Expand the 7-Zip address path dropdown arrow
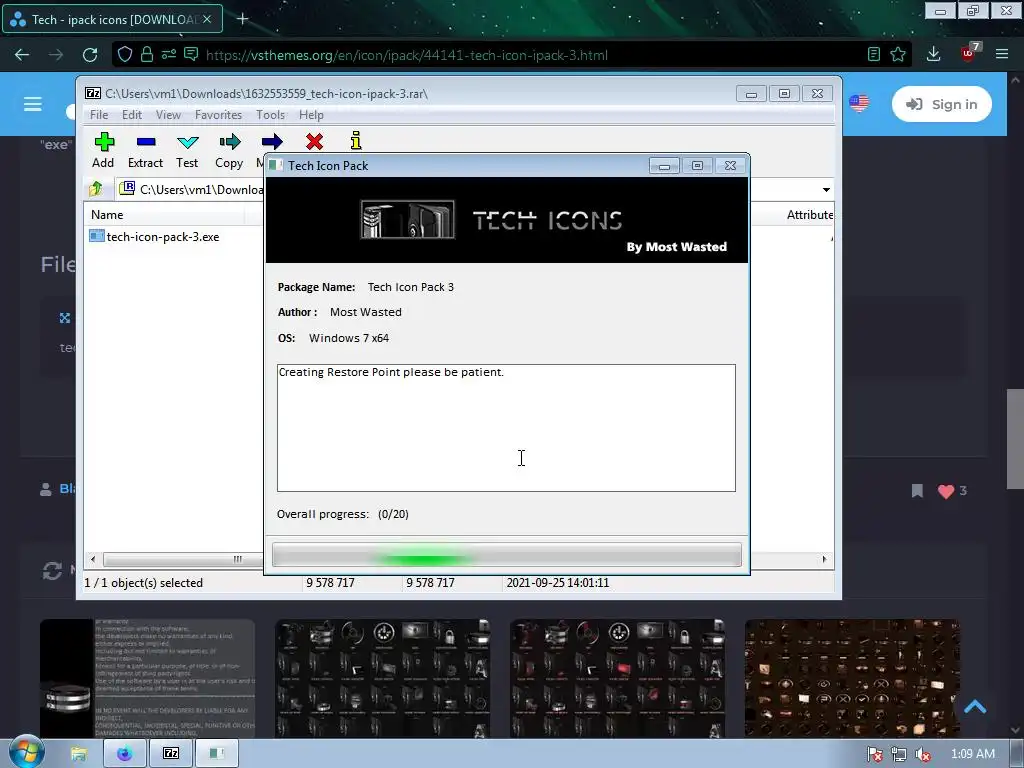The height and width of the screenshot is (768, 1024). [x=826, y=190]
